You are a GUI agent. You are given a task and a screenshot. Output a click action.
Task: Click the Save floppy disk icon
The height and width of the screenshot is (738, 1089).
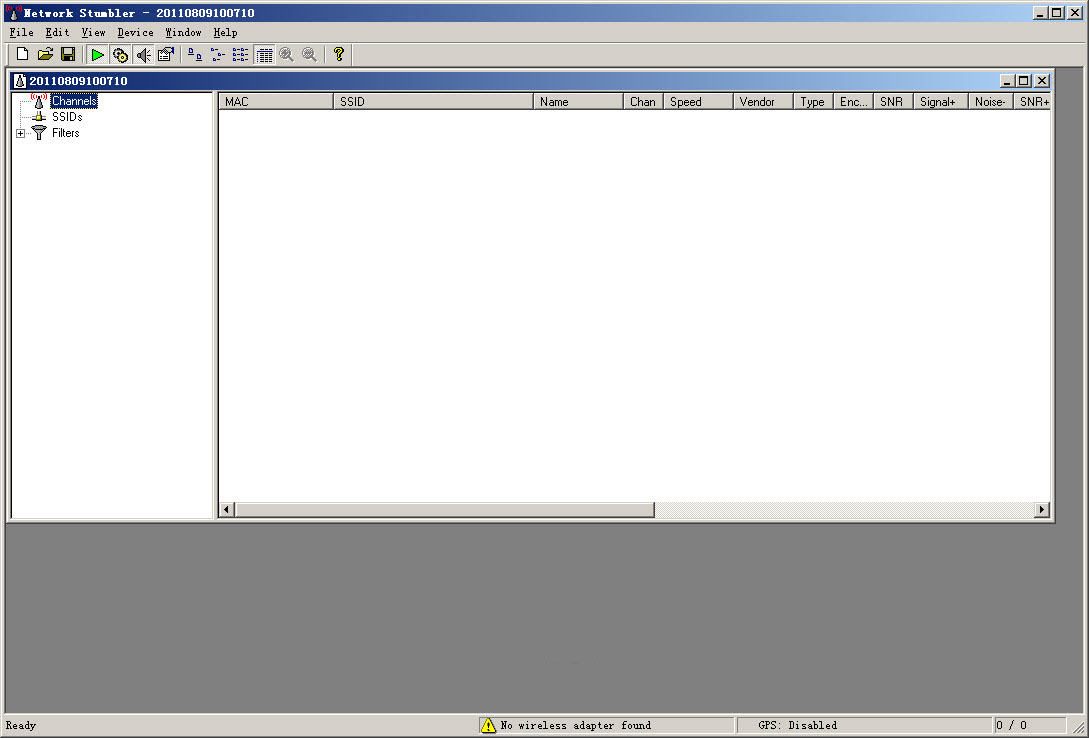pyautogui.click(x=68, y=55)
